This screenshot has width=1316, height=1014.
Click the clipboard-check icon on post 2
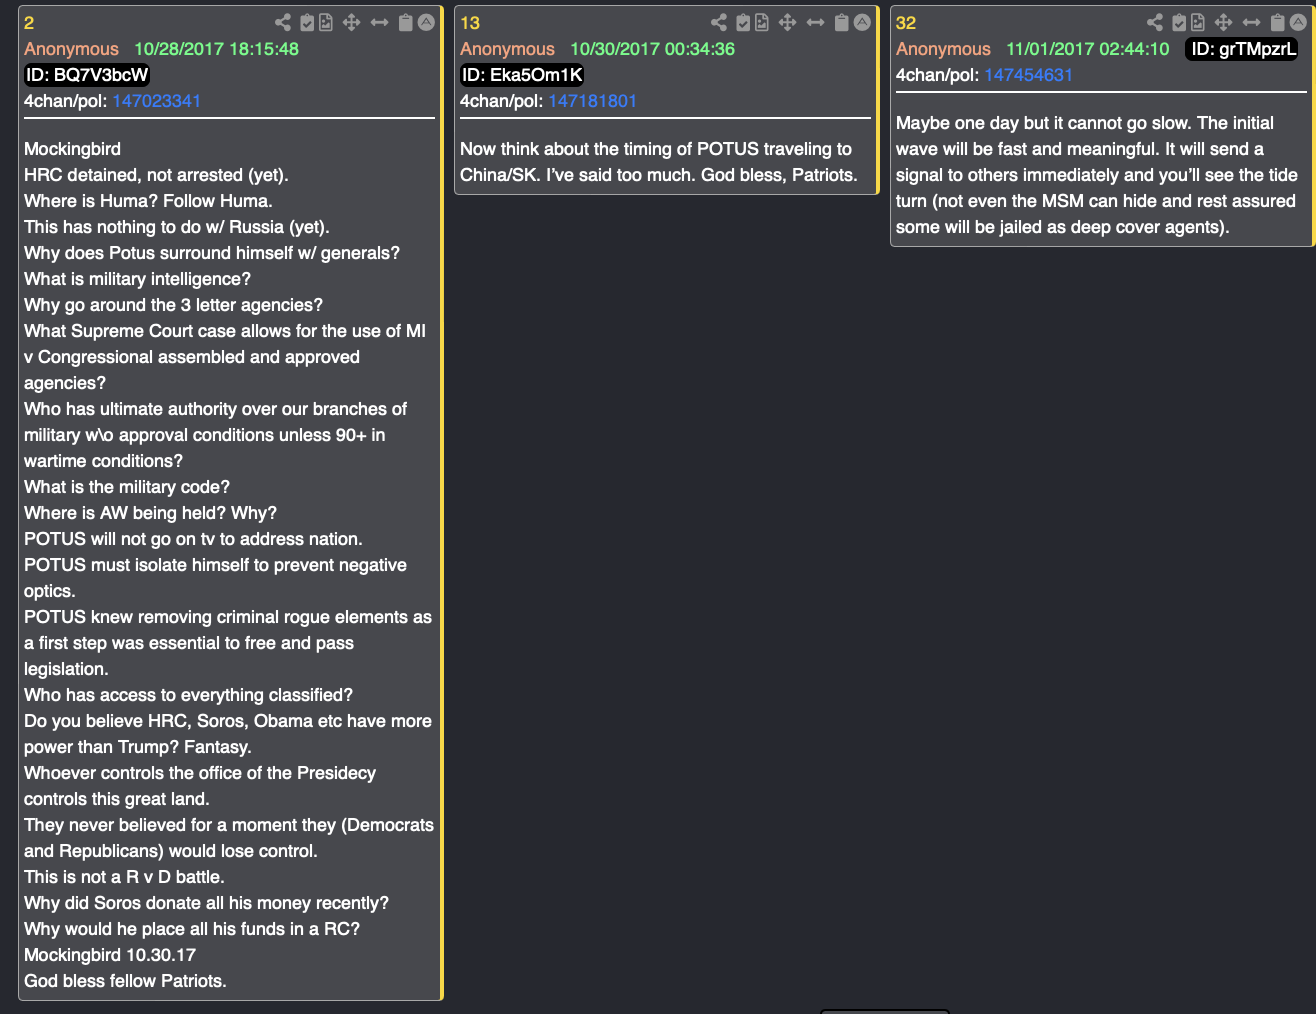click(308, 22)
